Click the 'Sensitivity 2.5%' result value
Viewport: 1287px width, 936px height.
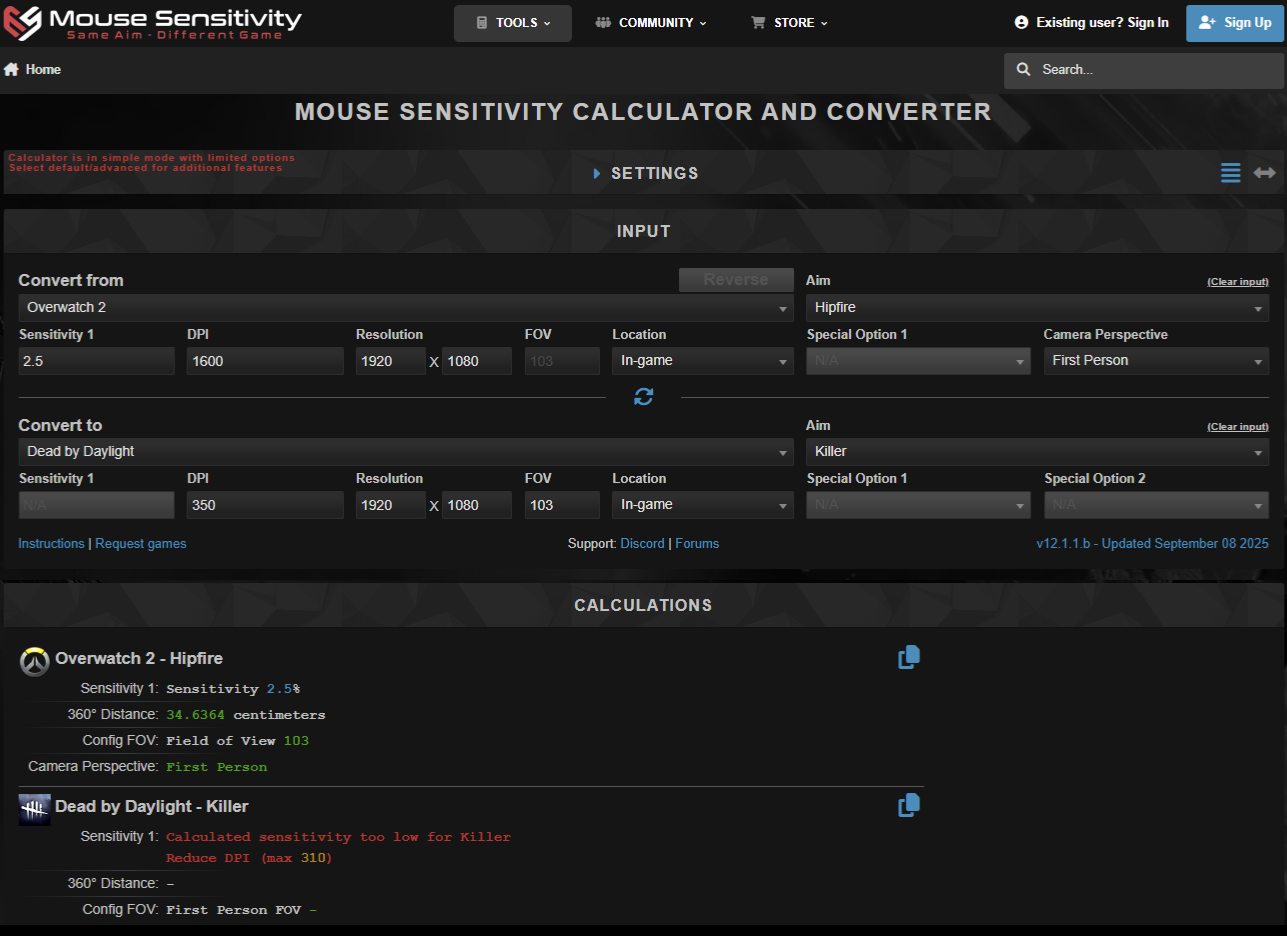pos(233,689)
